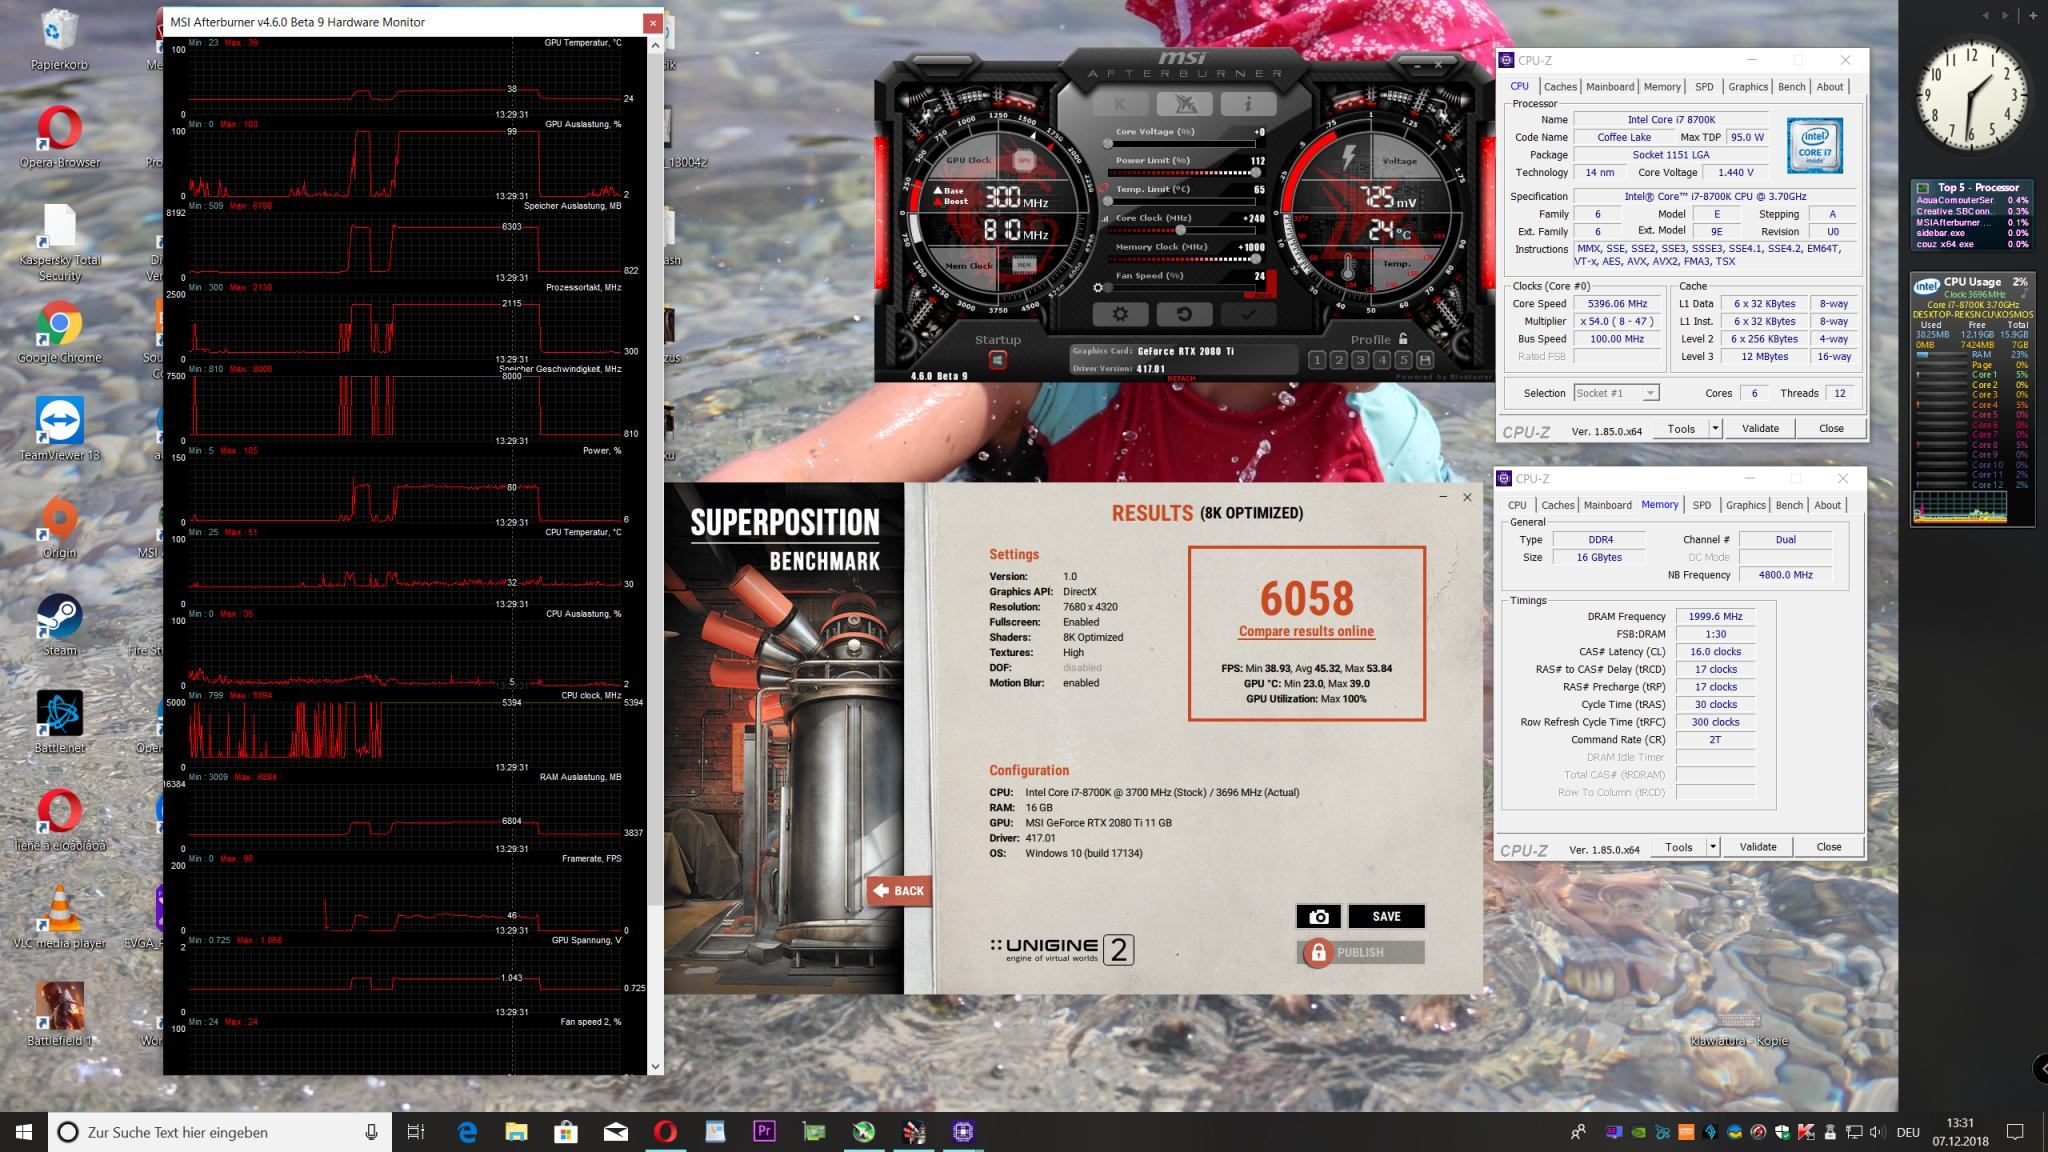The height and width of the screenshot is (1152, 2048).
Task: Click BACK button in Superposition benchmark
Action: (899, 890)
